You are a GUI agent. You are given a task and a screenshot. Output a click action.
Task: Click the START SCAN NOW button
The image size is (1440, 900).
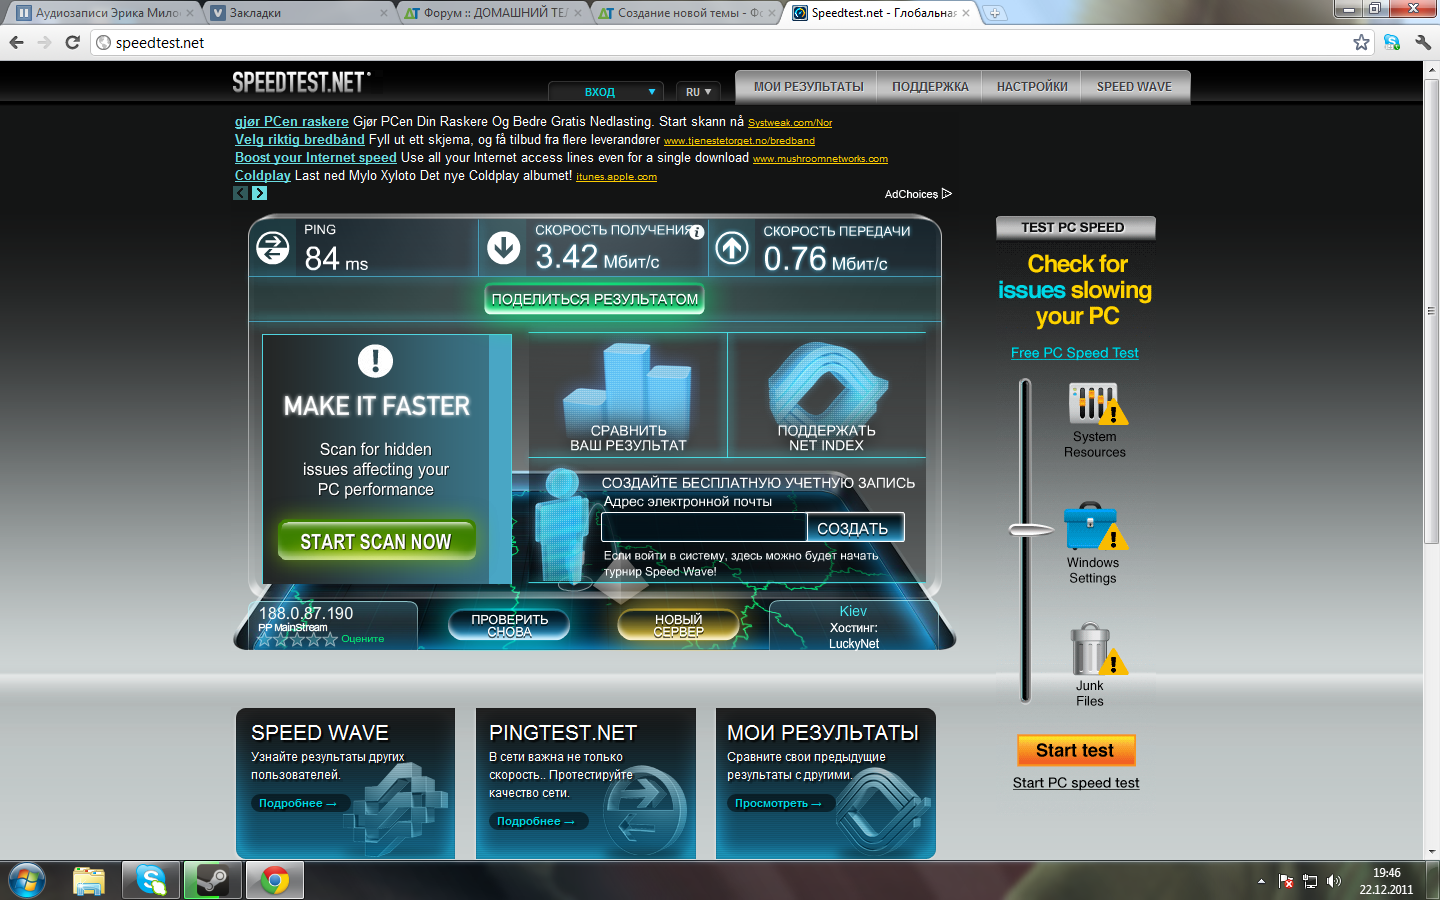[376, 541]
